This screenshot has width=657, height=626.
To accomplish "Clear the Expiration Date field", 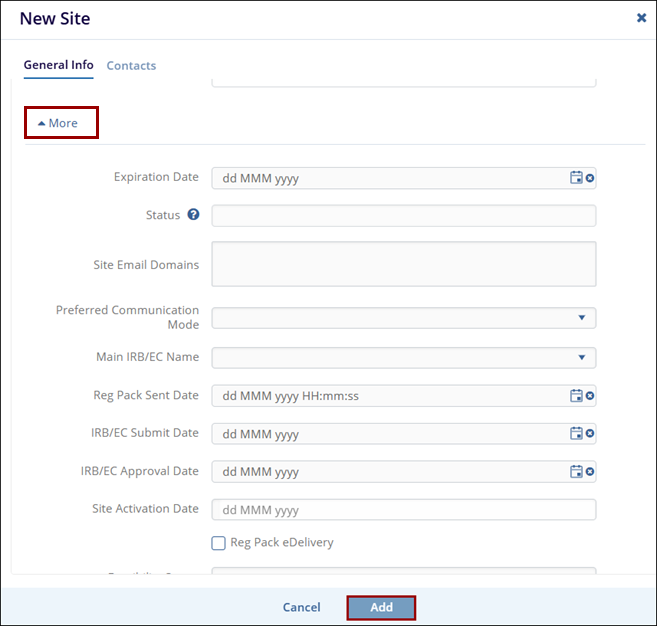I will pos(590,178).
